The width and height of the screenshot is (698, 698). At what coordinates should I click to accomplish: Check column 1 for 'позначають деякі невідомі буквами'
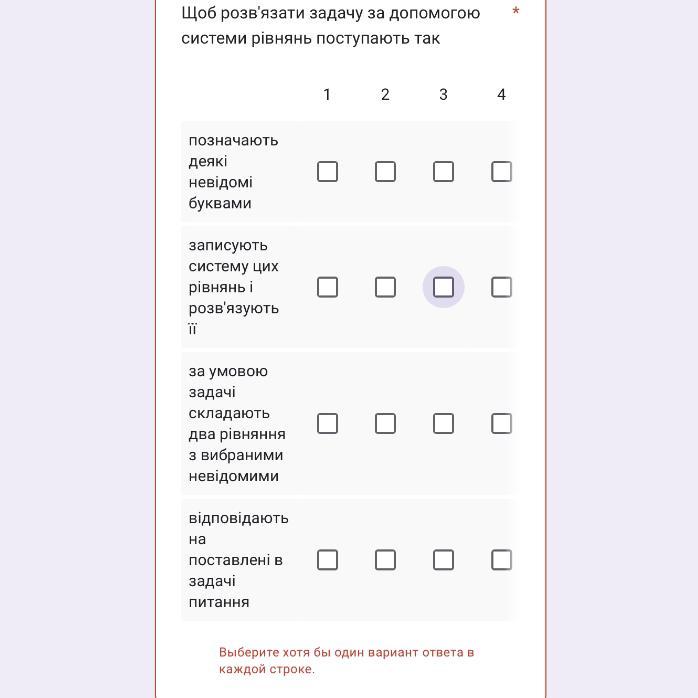tap(327, 172)
